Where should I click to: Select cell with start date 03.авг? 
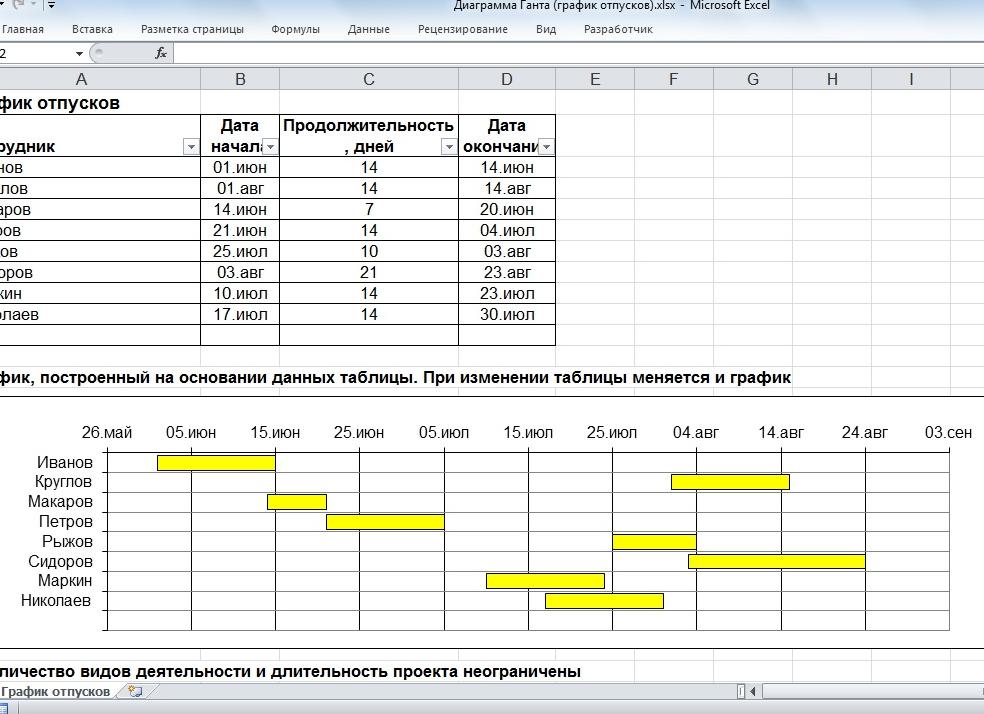click(240, 272)
